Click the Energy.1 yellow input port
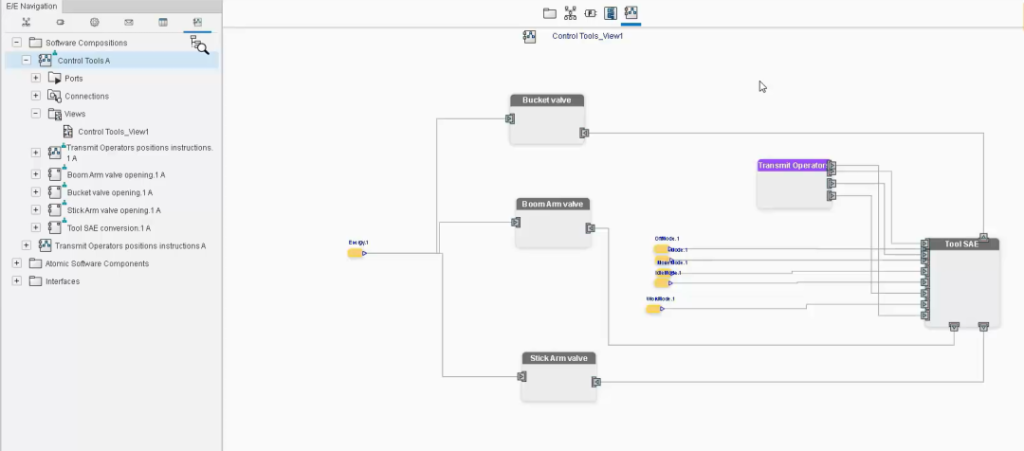This screenshot has height=451, width=1024. [x=355, y=253]
